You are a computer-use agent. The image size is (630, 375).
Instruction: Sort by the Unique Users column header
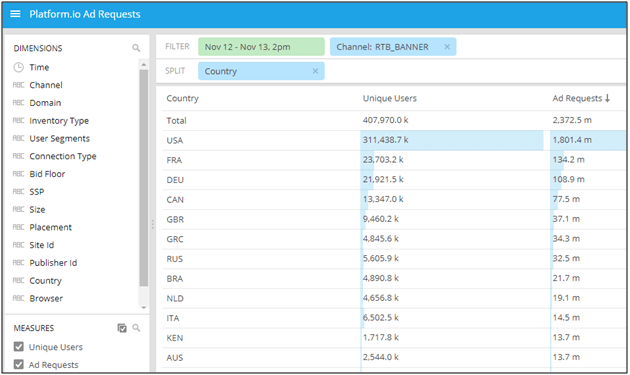389,98
